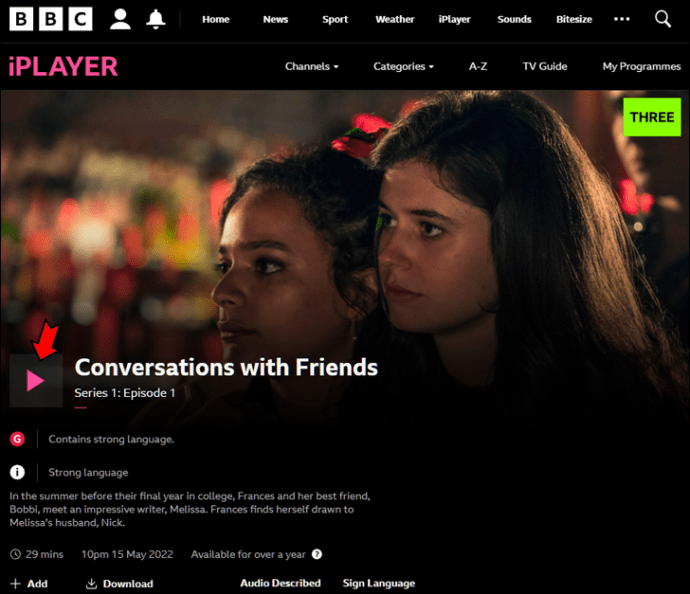Click the pink G guidance icon

(x=17, y=439)
